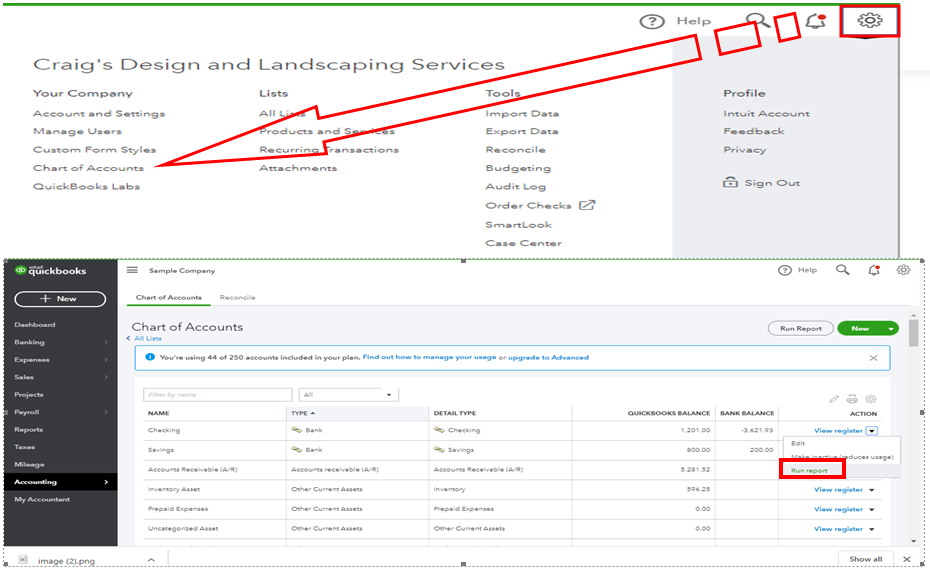
Task: Open Import Data under Tools
Action: [x=522, y=113]
